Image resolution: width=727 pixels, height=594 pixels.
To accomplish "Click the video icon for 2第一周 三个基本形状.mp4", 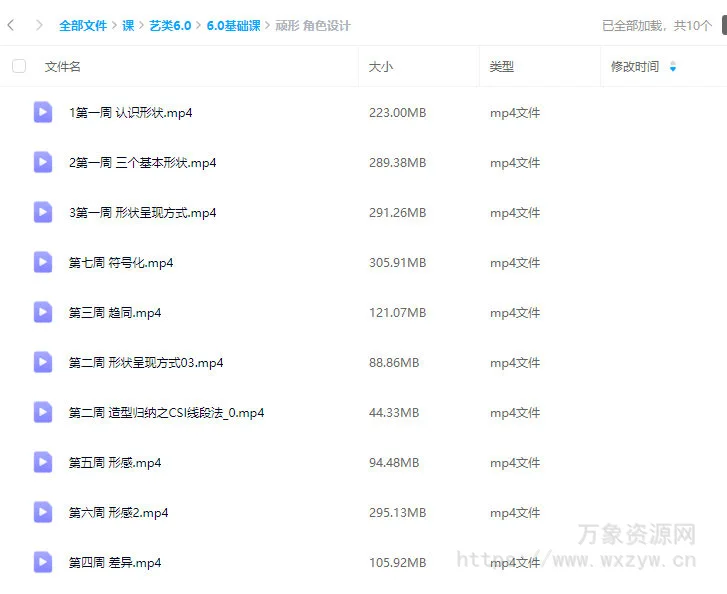I will [43, 162].
